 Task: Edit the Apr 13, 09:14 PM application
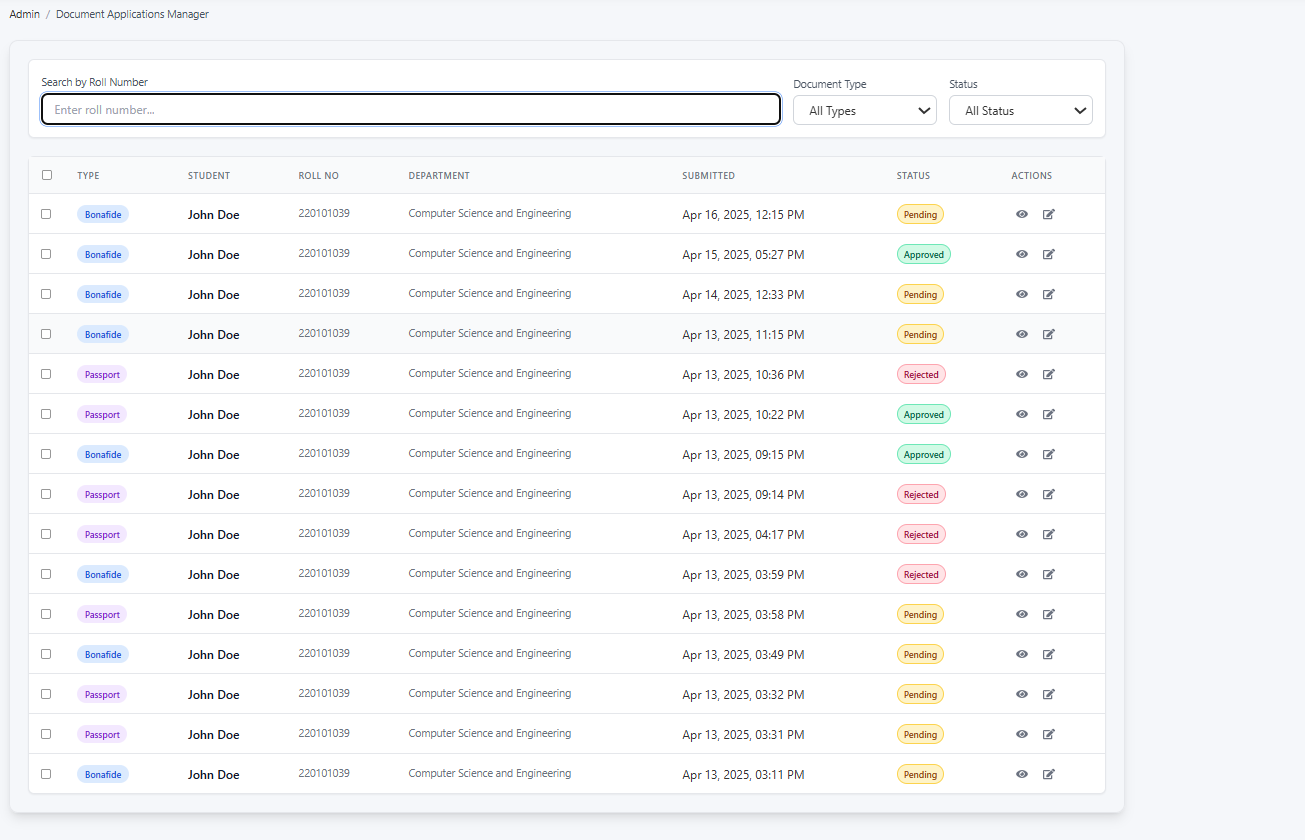point(1049,494)
